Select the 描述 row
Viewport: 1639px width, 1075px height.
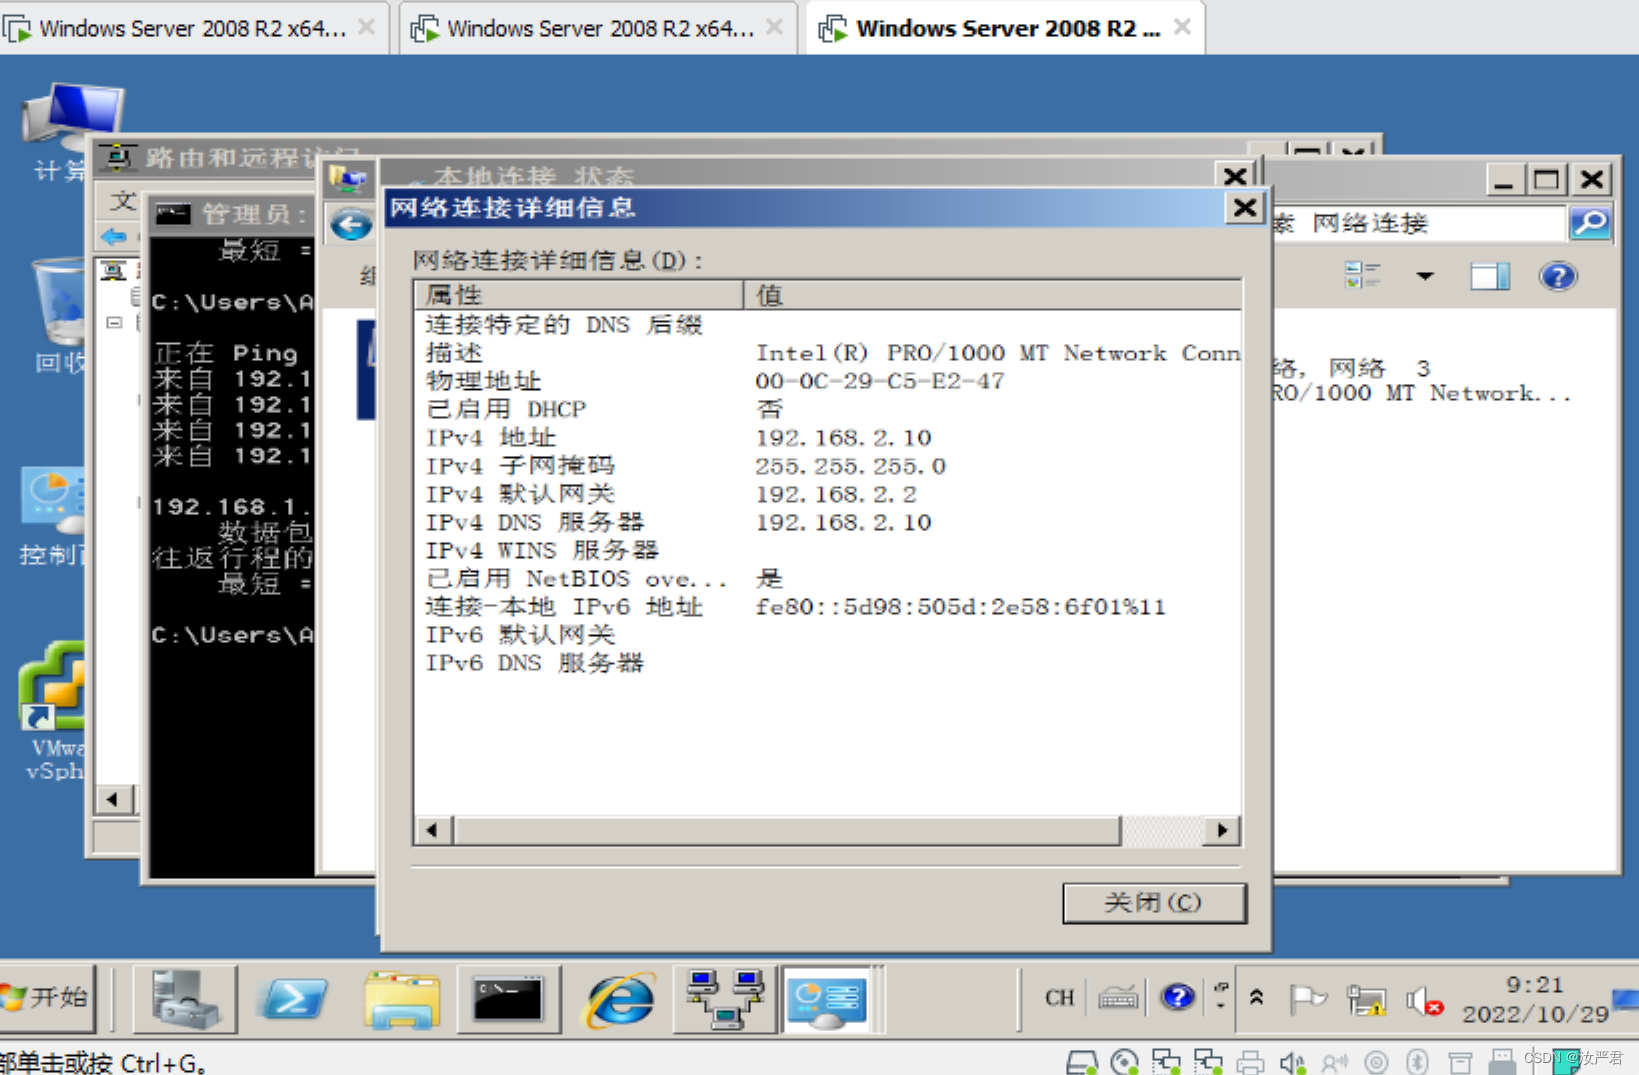(828, 353)
